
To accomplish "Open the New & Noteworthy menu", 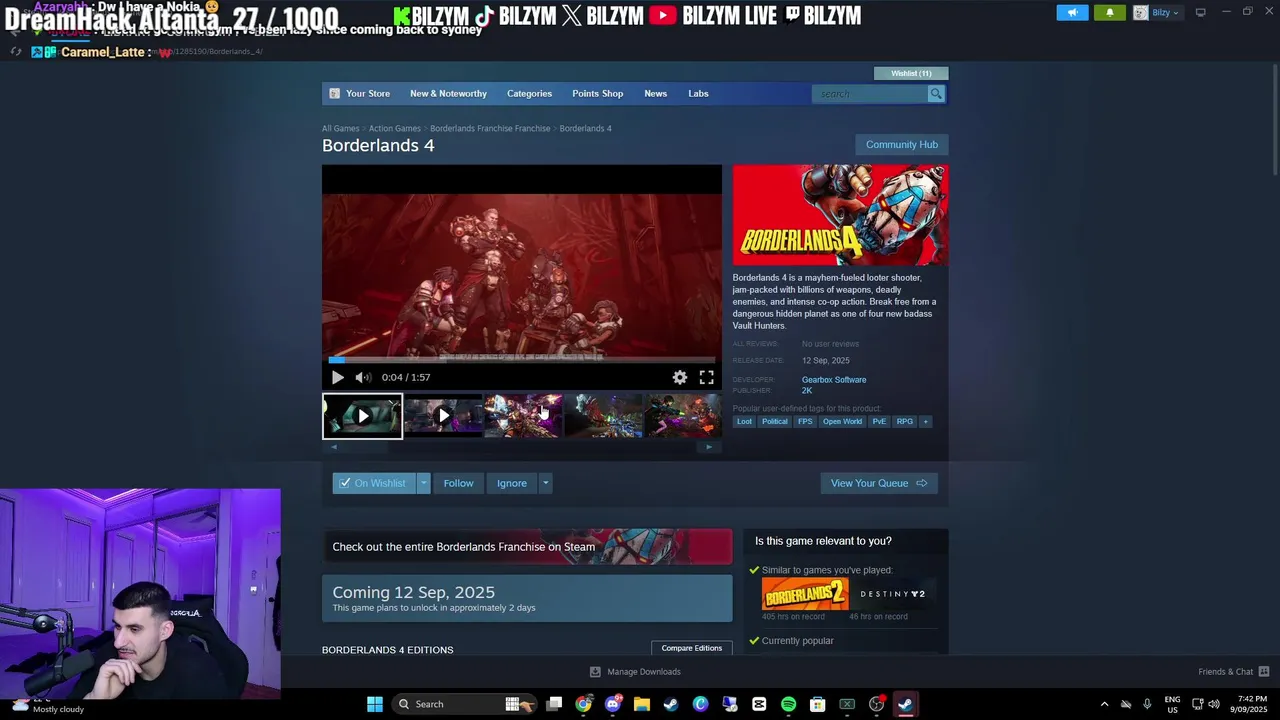I will (448, 93).
